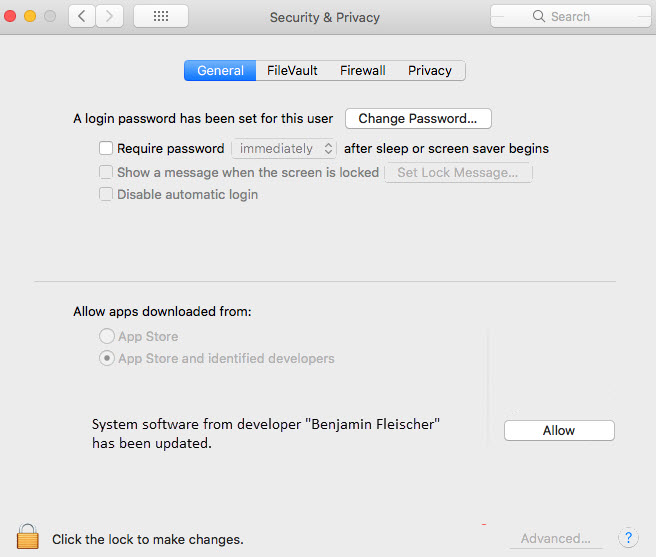656x557 pixels.
Task: Go back with the left chevron button
Action: (82, 16)
